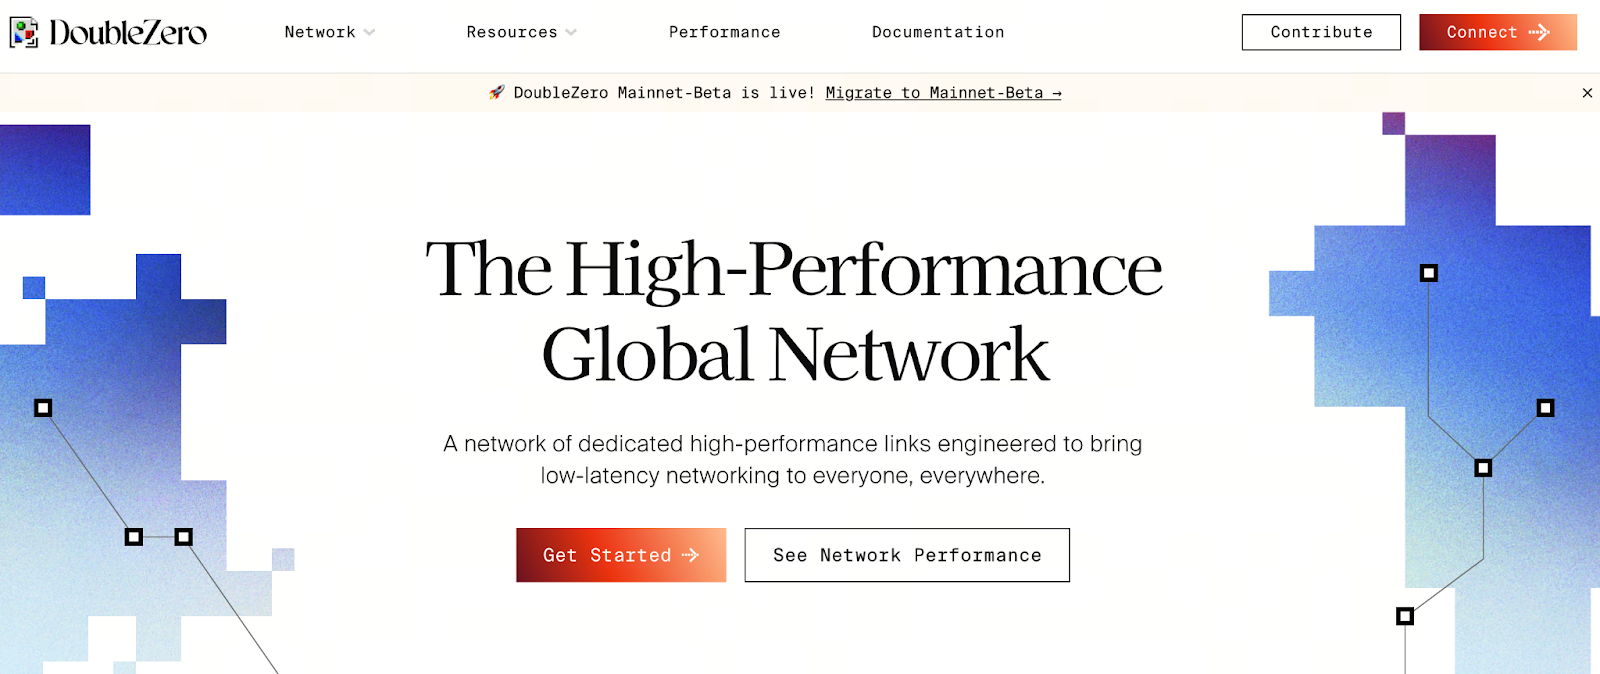1600x674 pixels.
Task: Follow the Migrate to Mainnet-Beta link
Action: coord(943,93)
